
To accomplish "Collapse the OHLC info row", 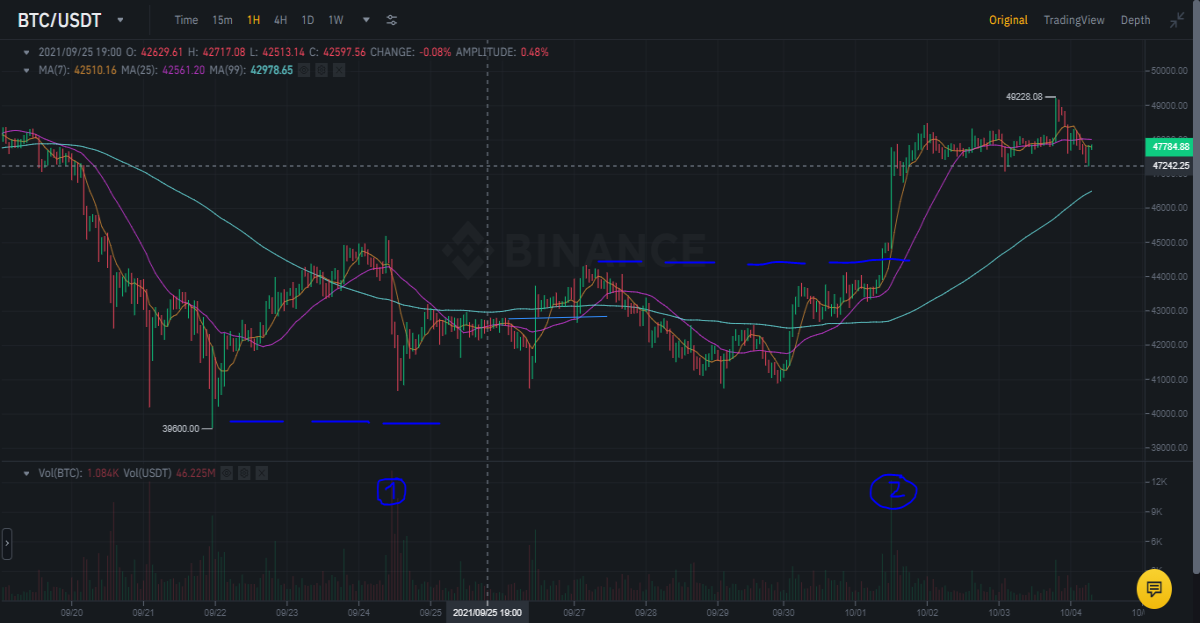I will pos(27,52).
